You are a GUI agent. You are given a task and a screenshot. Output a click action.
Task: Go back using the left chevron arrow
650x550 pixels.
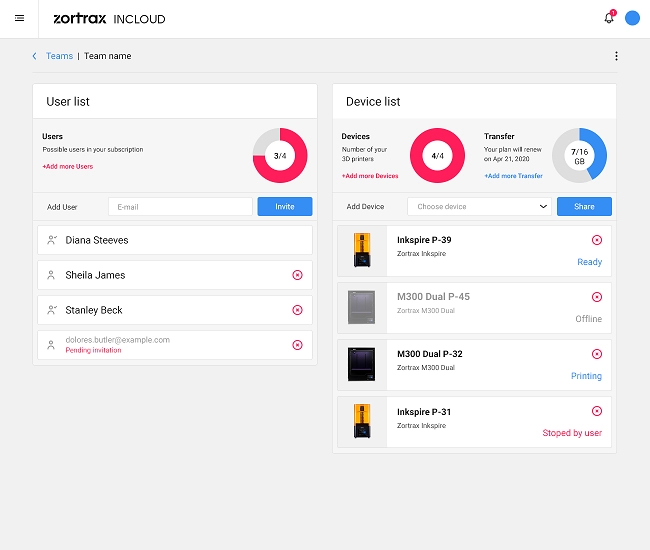click(x=35, y=56)
